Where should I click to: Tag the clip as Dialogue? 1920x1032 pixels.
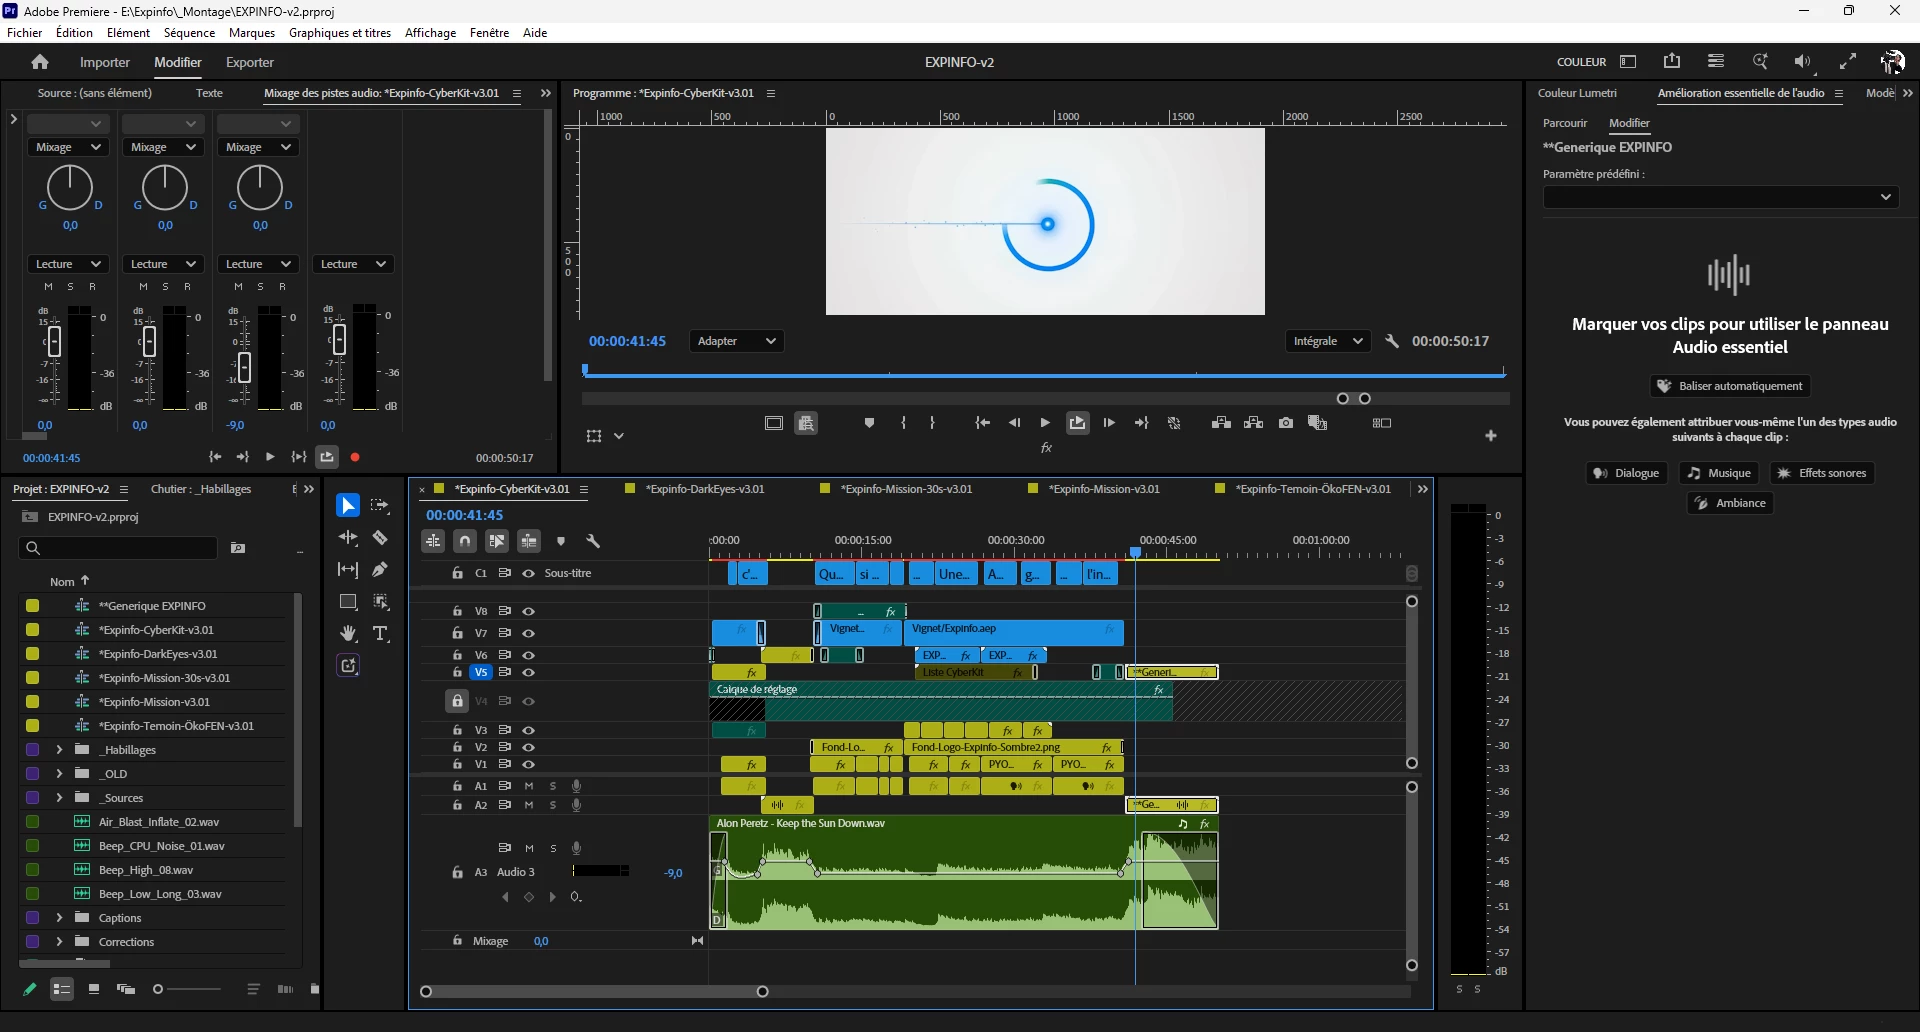coord(1627,473)
